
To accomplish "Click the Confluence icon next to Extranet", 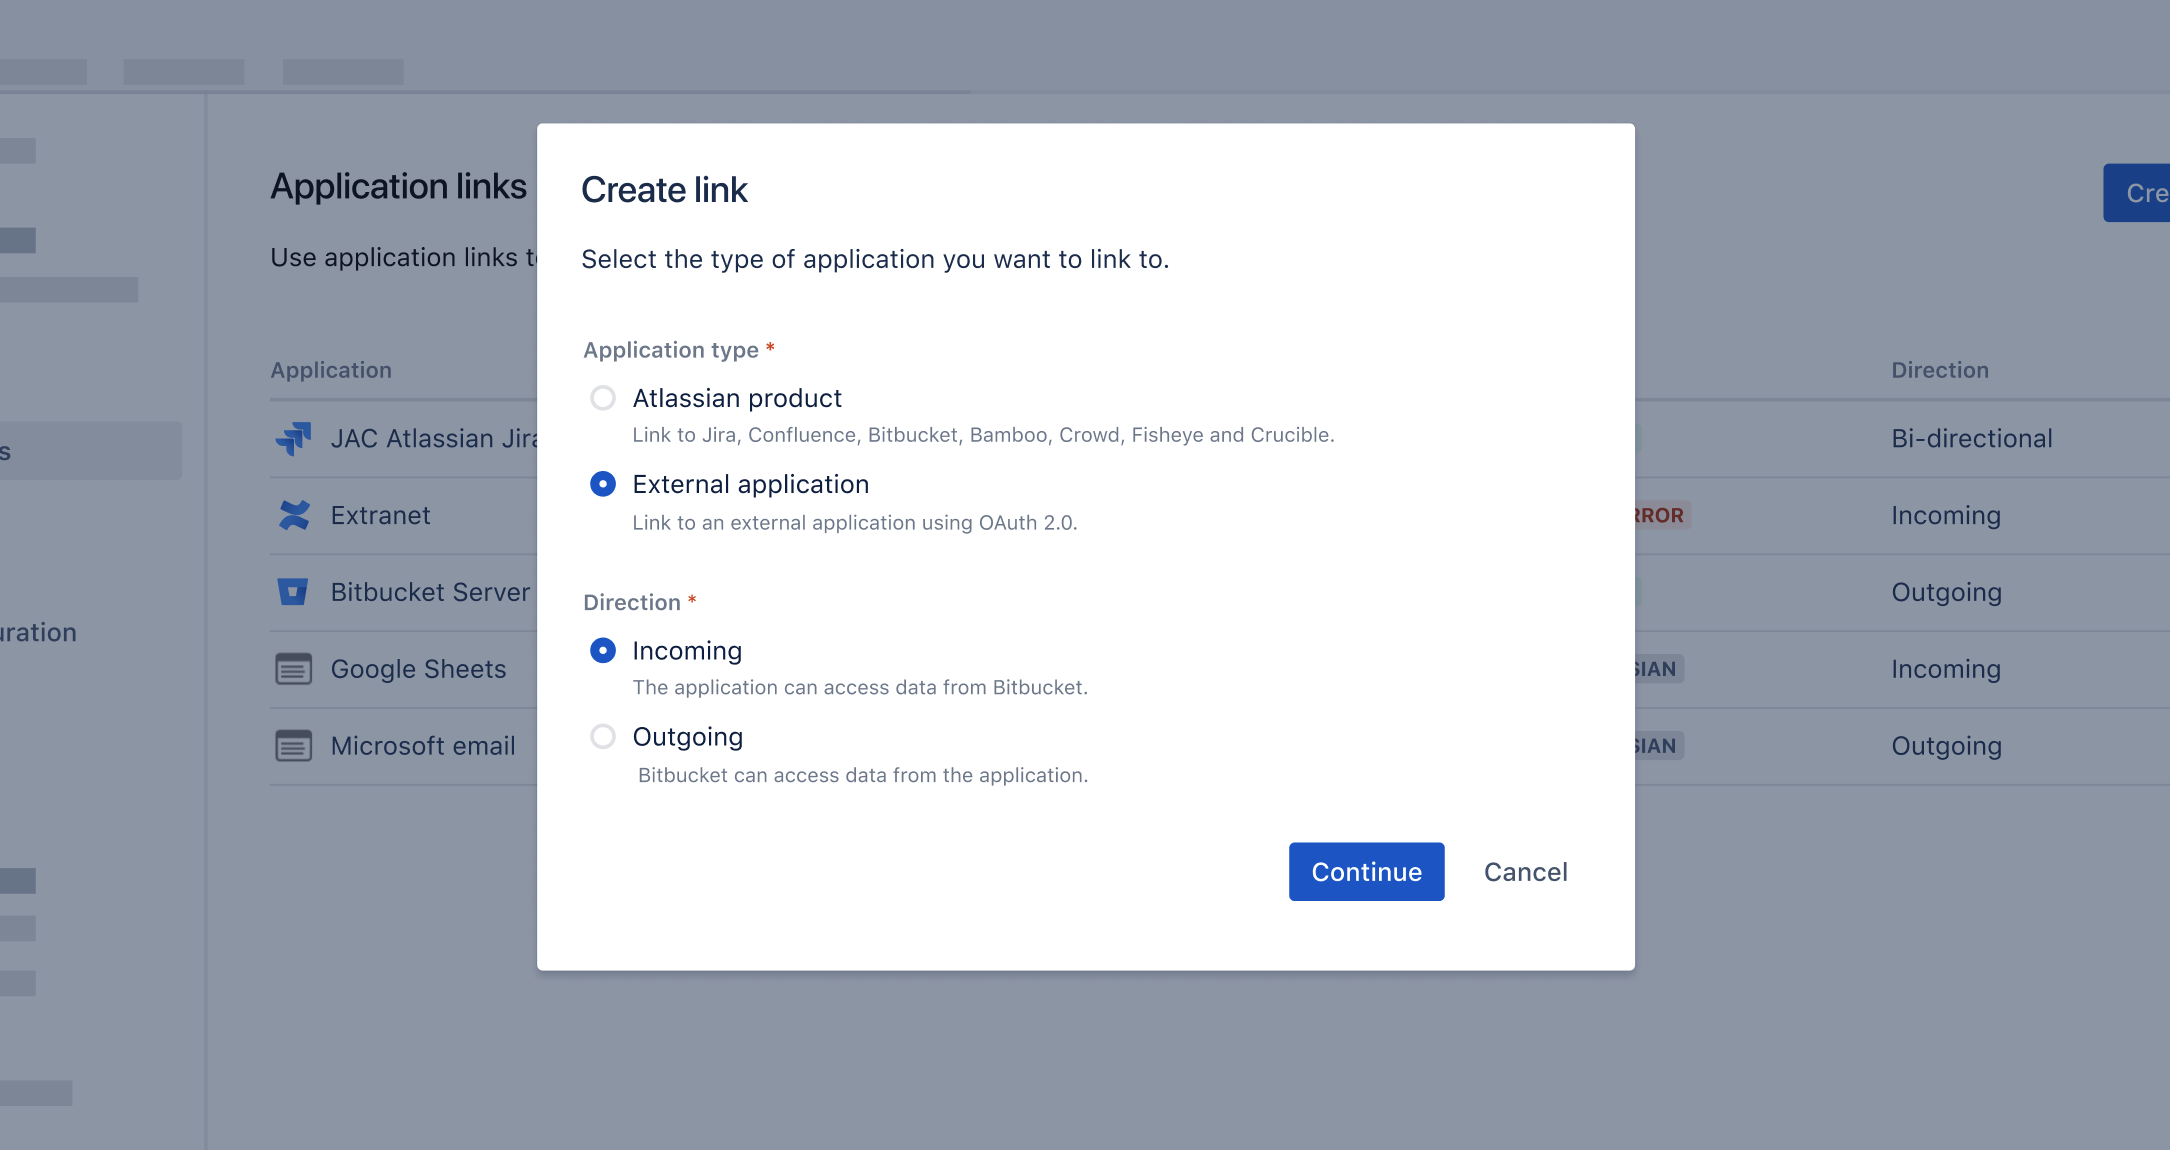I will (294, 515).
